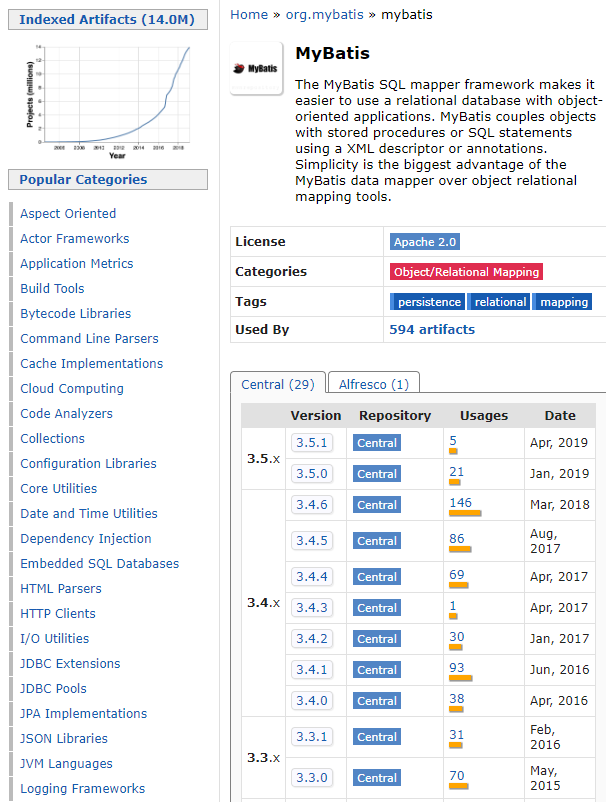Open version 3.3.0

coord(311,777)
